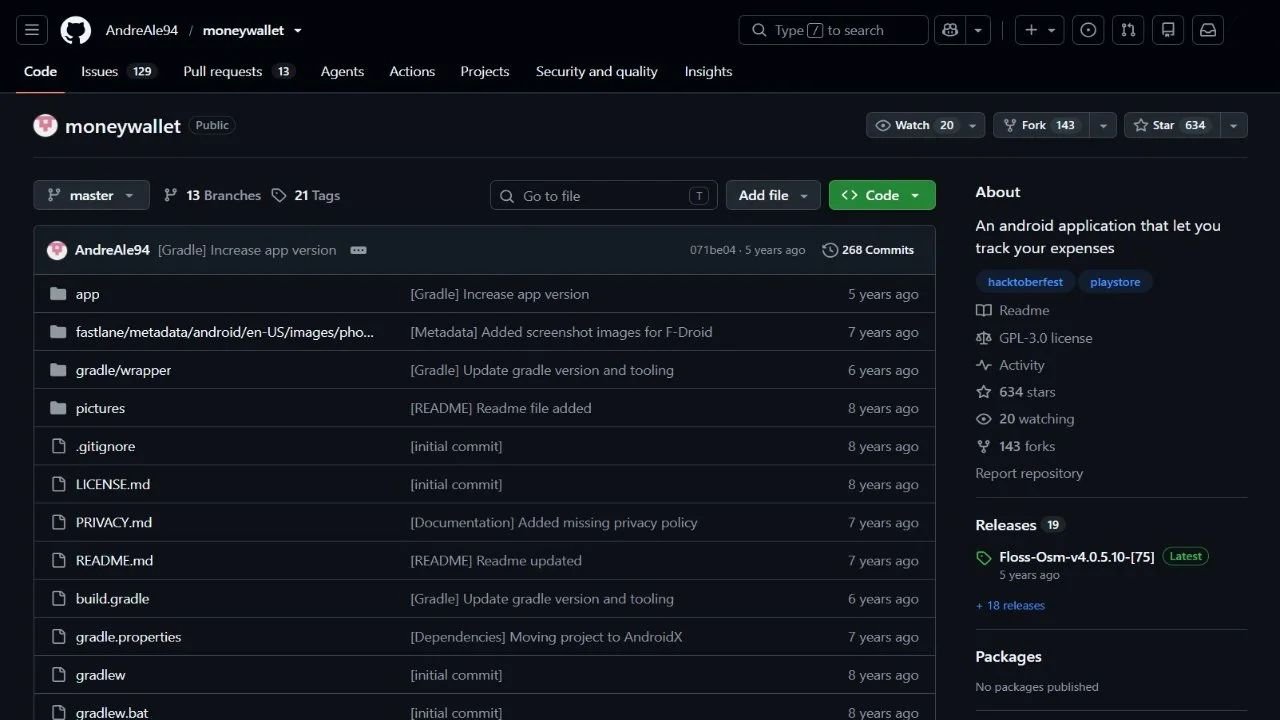Switch to the Code tab

coord(41,71)
